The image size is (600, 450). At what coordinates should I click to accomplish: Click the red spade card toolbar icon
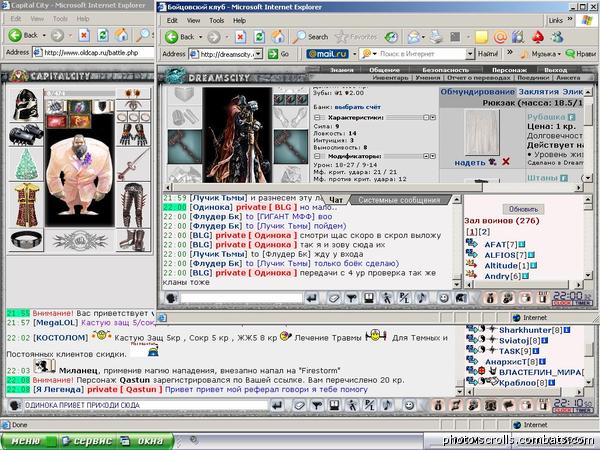tap(538, 37)
